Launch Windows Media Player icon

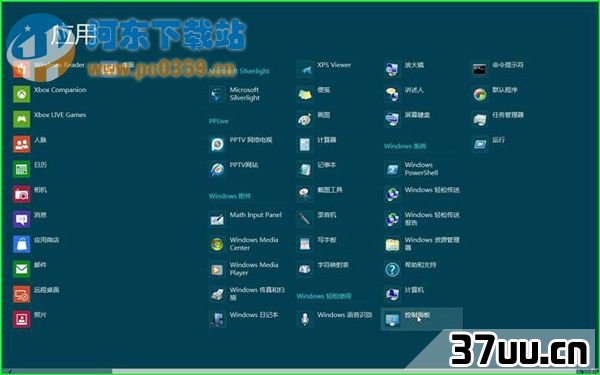coord(217,269)
